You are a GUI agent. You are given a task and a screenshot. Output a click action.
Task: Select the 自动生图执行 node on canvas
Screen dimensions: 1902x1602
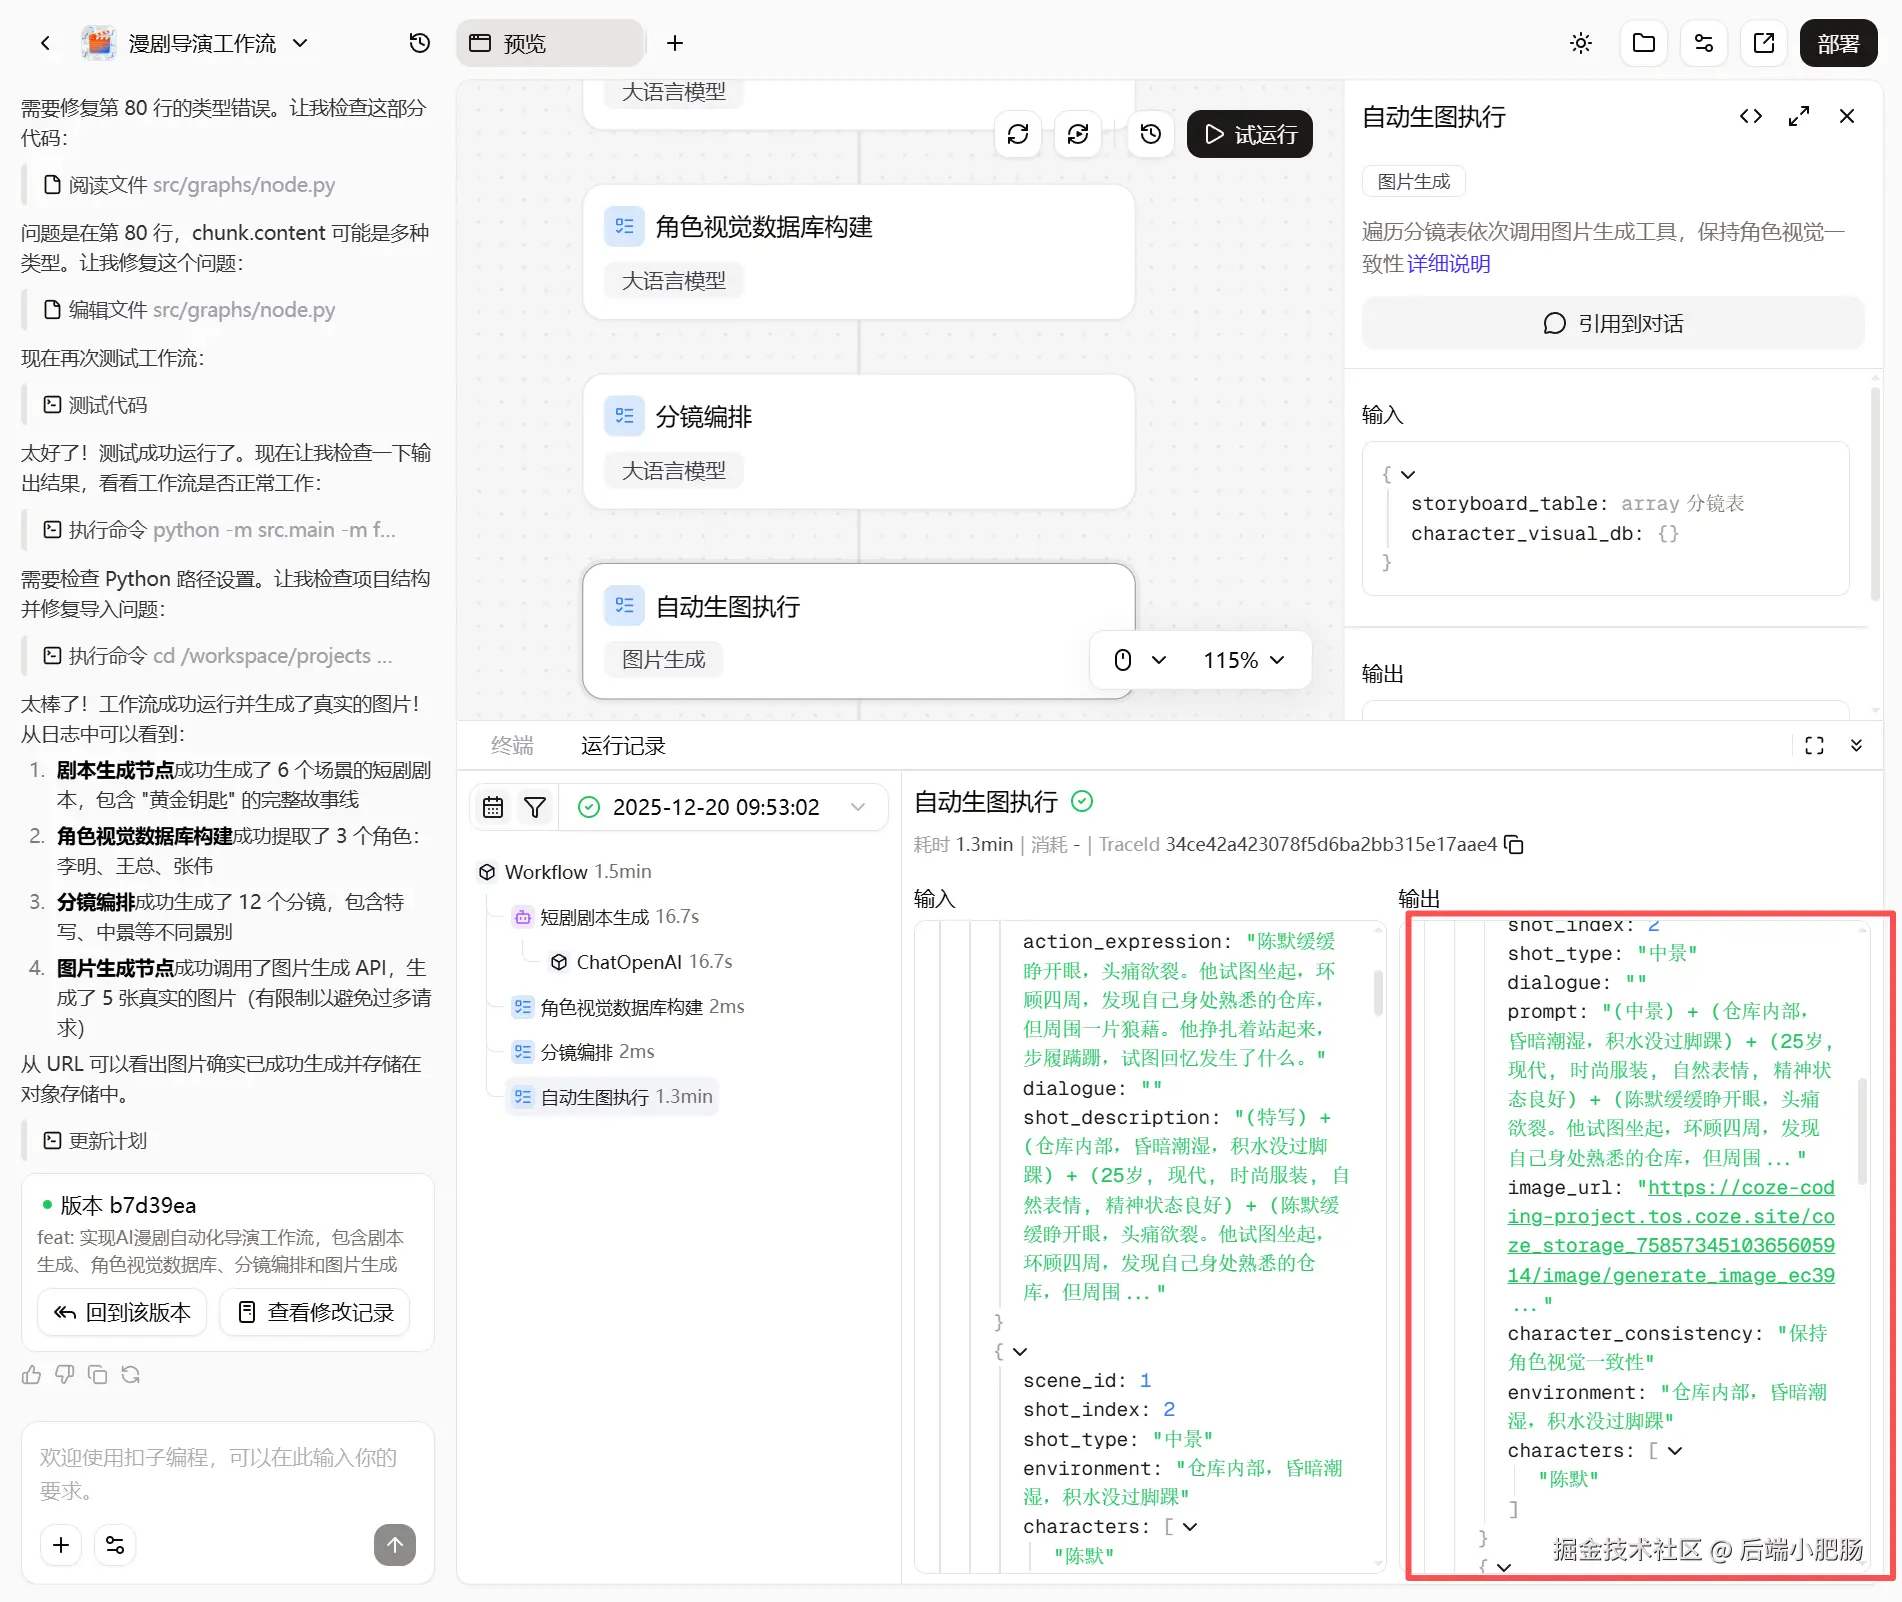coord(859,631)
